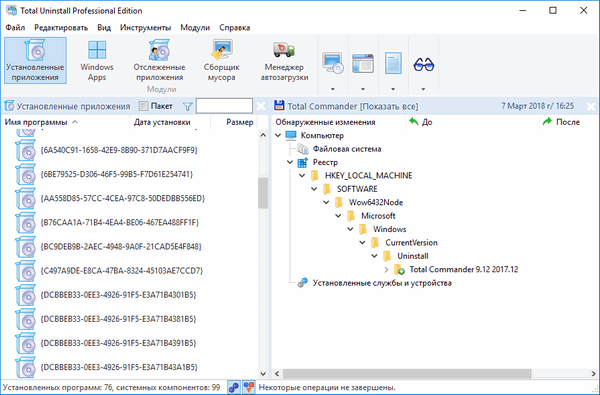This screenshot has height=395, width=600.
Task: Open dropdown arrow under document page icon
Action: point(393,89)
